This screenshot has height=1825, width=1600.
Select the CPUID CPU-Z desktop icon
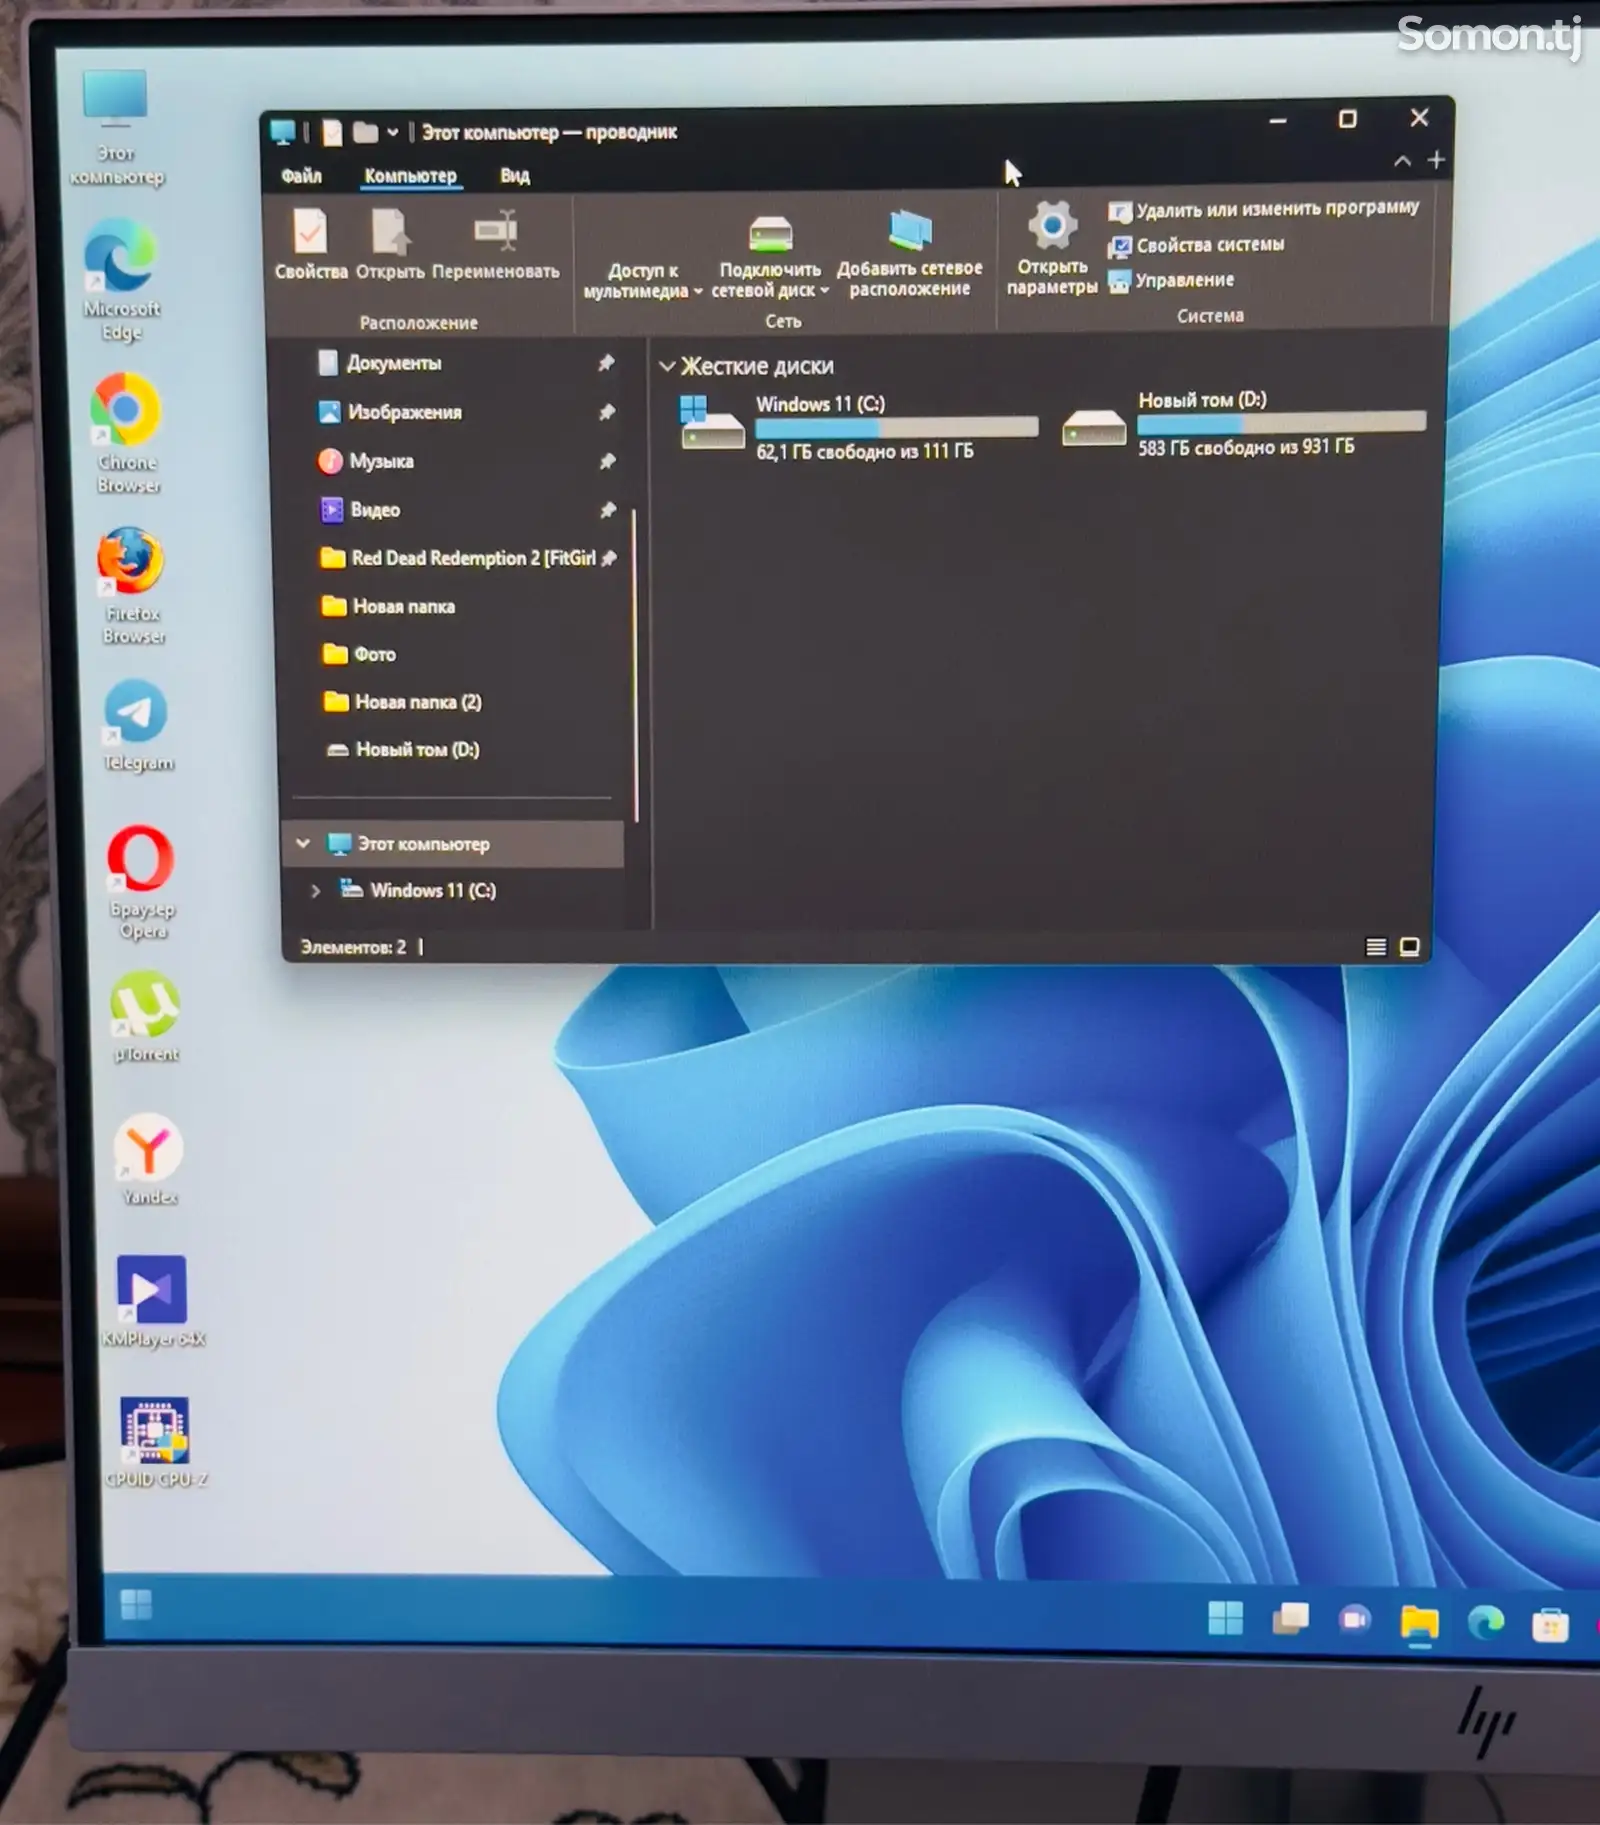coord(156,1442)
